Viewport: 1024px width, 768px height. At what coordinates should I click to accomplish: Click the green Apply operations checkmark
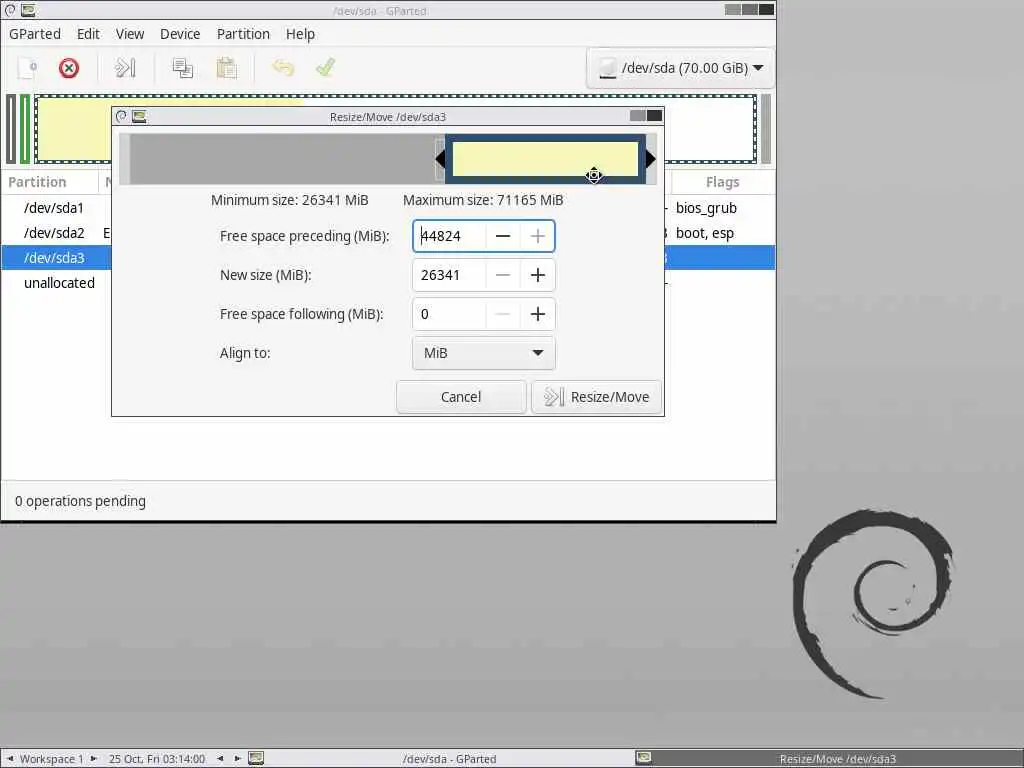pyautogui.click(x=325, y=68)
